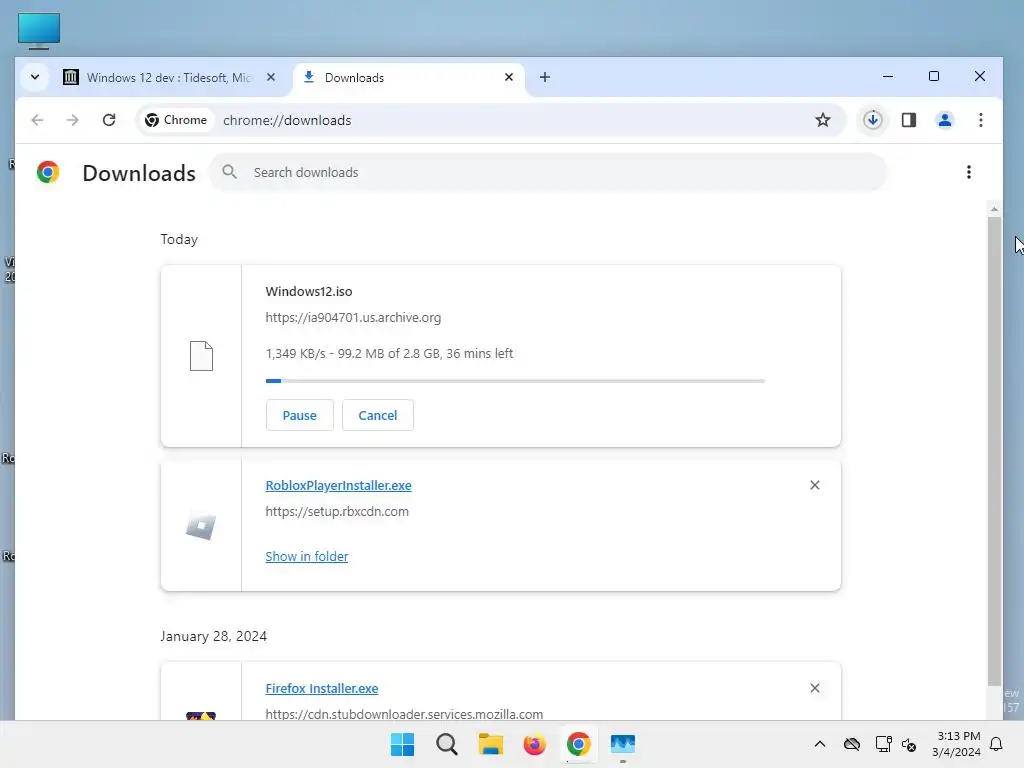
Task: Click the Chrome logo beside Downloads heading
Action: [x=48, y=172]
